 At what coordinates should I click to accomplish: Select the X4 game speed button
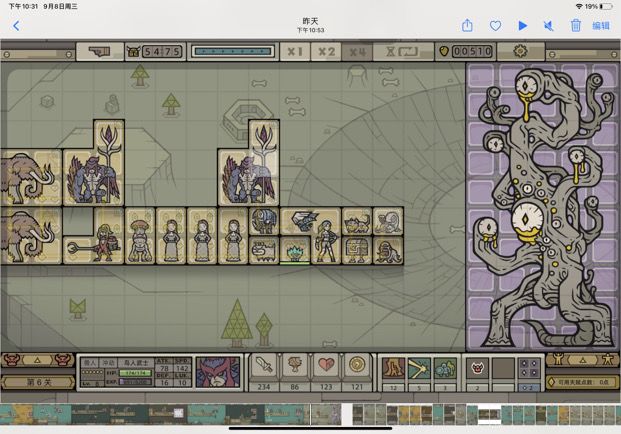point(356,51)
